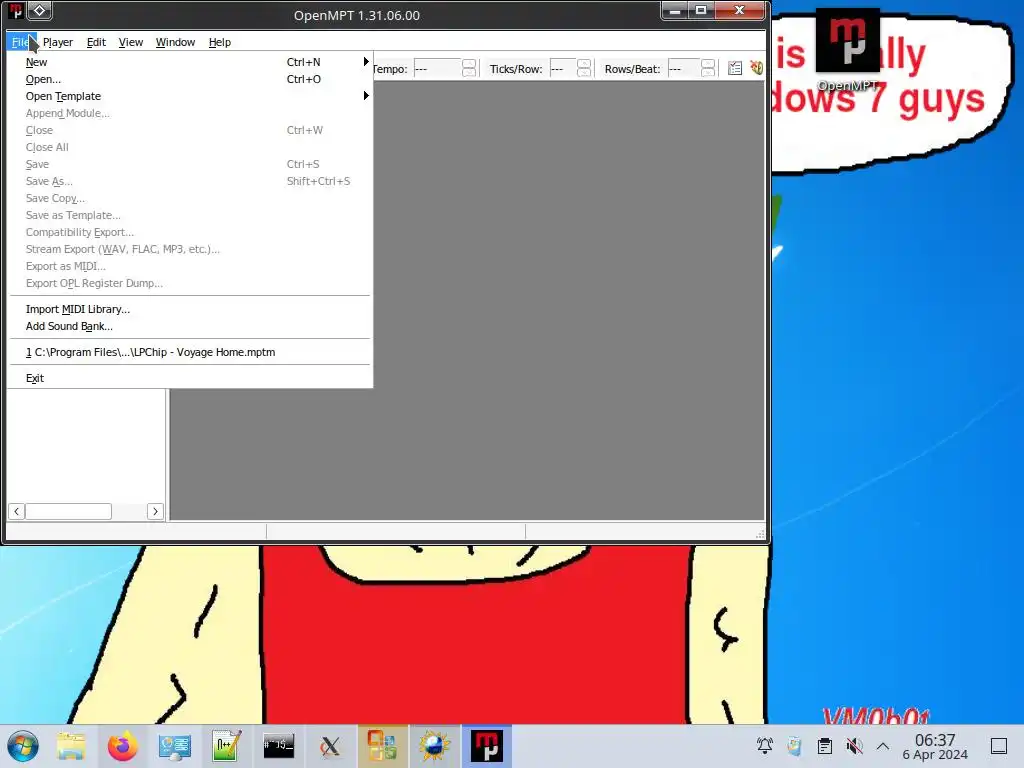Viewport: 1024px width, 768px height.
Task: Open the terminal icon in taskbar
Action: 279,746
